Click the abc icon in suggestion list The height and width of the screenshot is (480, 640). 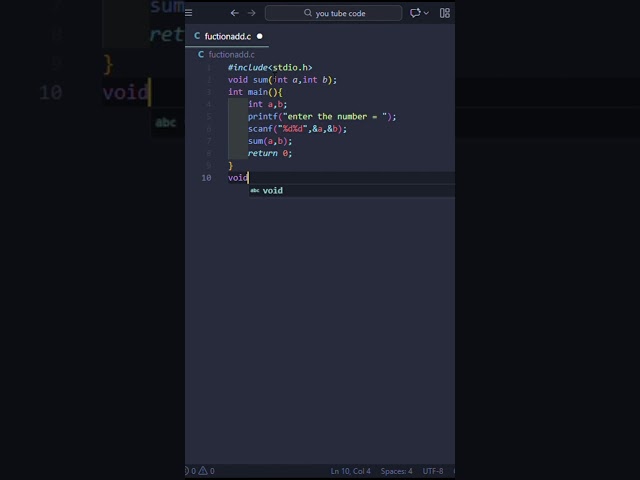[x=255, y=190]
